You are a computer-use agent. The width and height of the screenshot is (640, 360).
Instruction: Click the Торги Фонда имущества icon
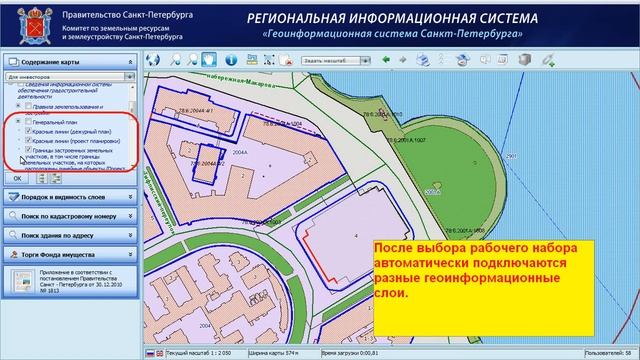pos(13,254)
